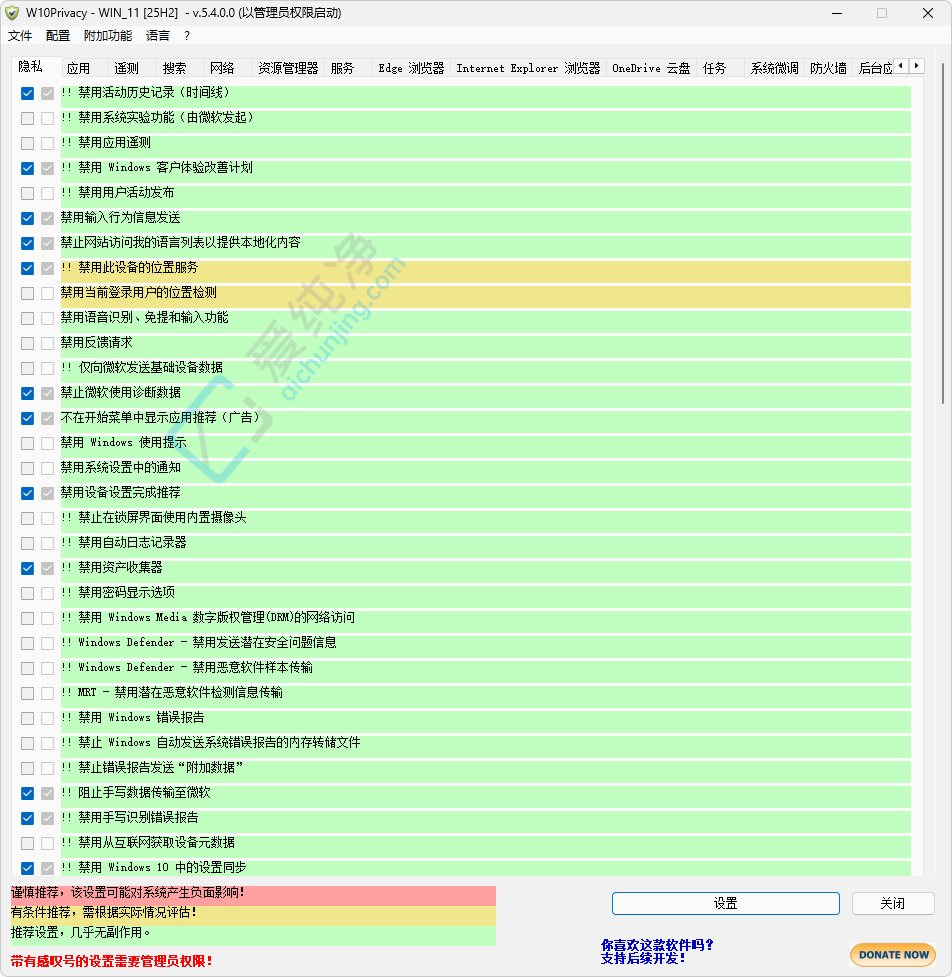The image size is (952, 977).
Task: Enable 禁用应用遥测 checkbox
Action: click(x=27, y=143)
